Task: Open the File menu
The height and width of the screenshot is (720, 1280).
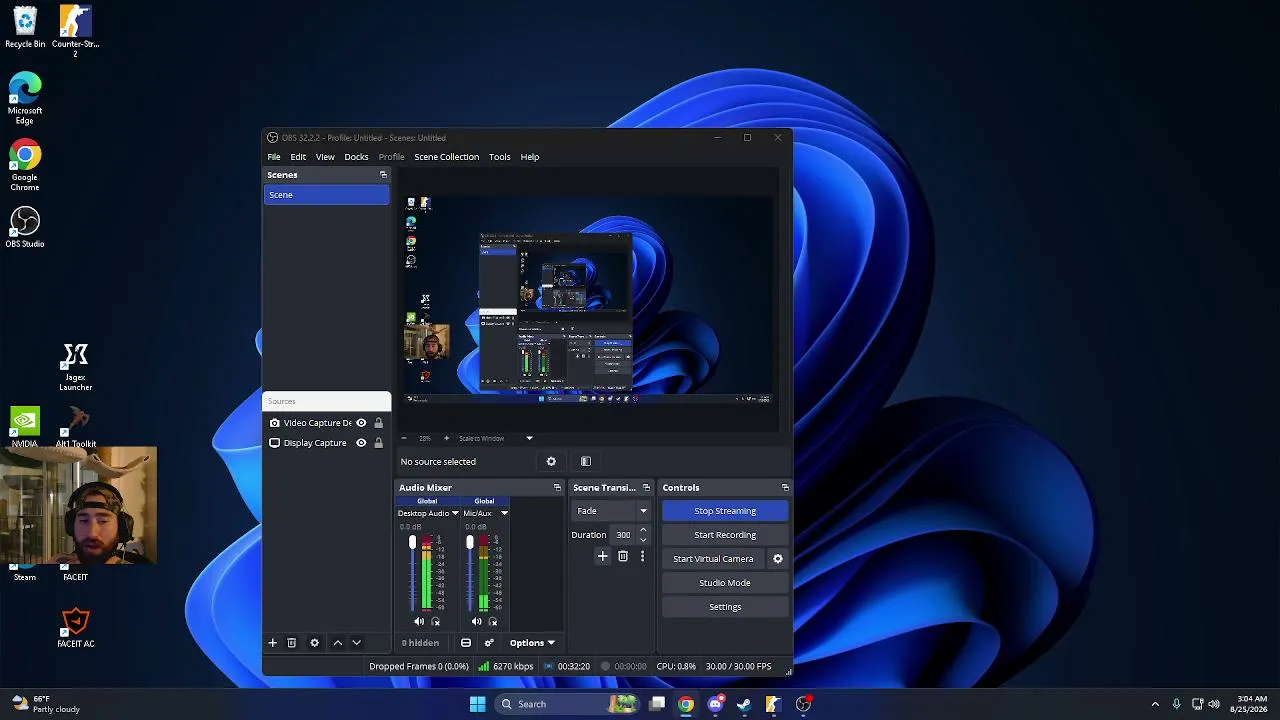Action: [274, 157]
